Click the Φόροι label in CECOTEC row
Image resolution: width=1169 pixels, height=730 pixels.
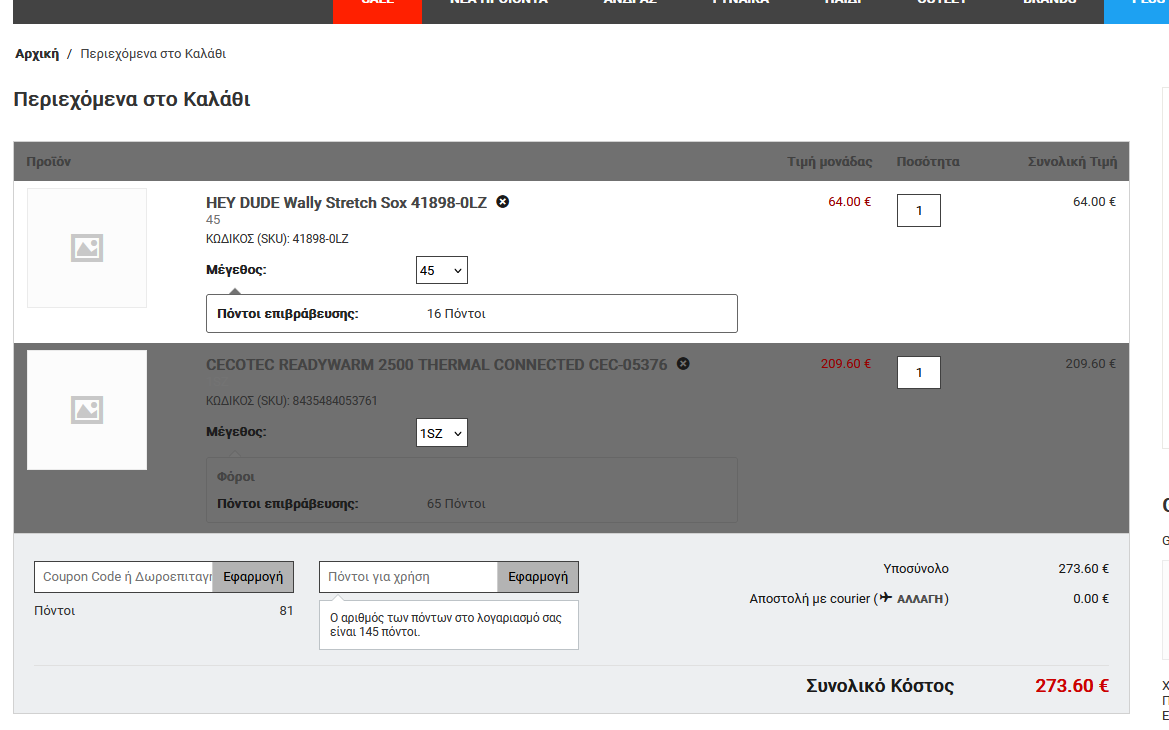[236, 476]
